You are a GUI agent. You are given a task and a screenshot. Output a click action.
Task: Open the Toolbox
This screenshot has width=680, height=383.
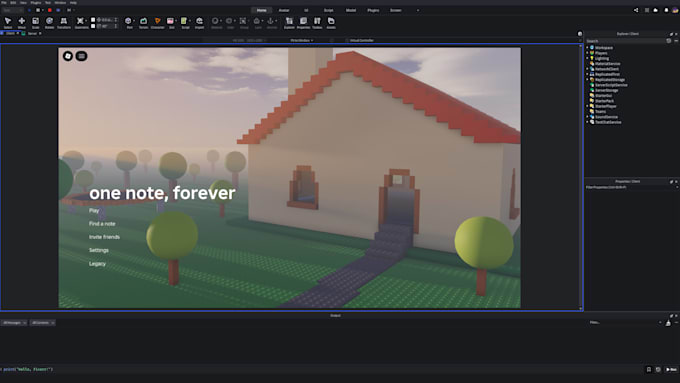(317, 23)
